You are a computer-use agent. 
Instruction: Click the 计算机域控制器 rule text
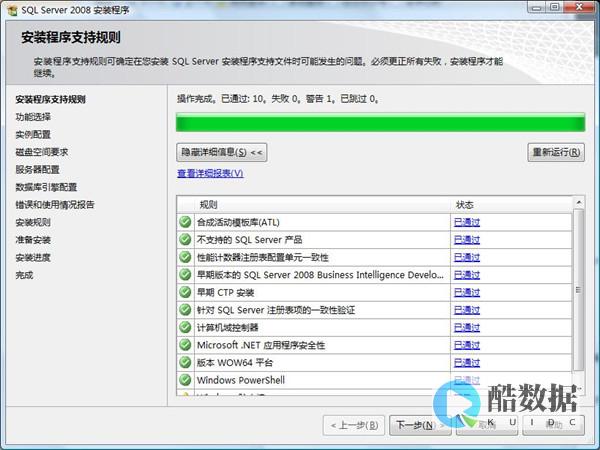pyautogui.click(x=228, y=327)
